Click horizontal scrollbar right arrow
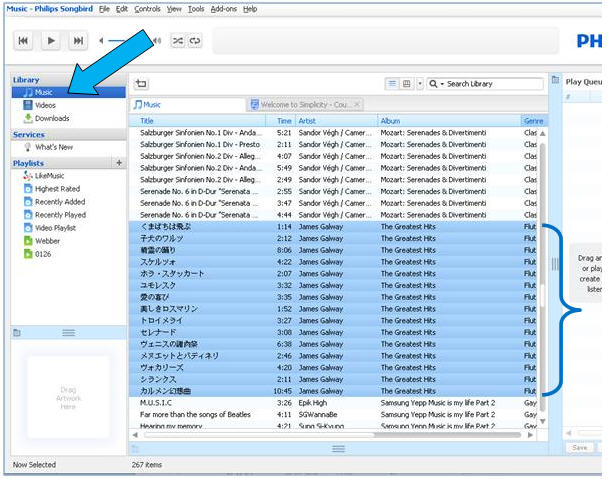This screenshot has width=608, height=479. [x=530, y=435]
